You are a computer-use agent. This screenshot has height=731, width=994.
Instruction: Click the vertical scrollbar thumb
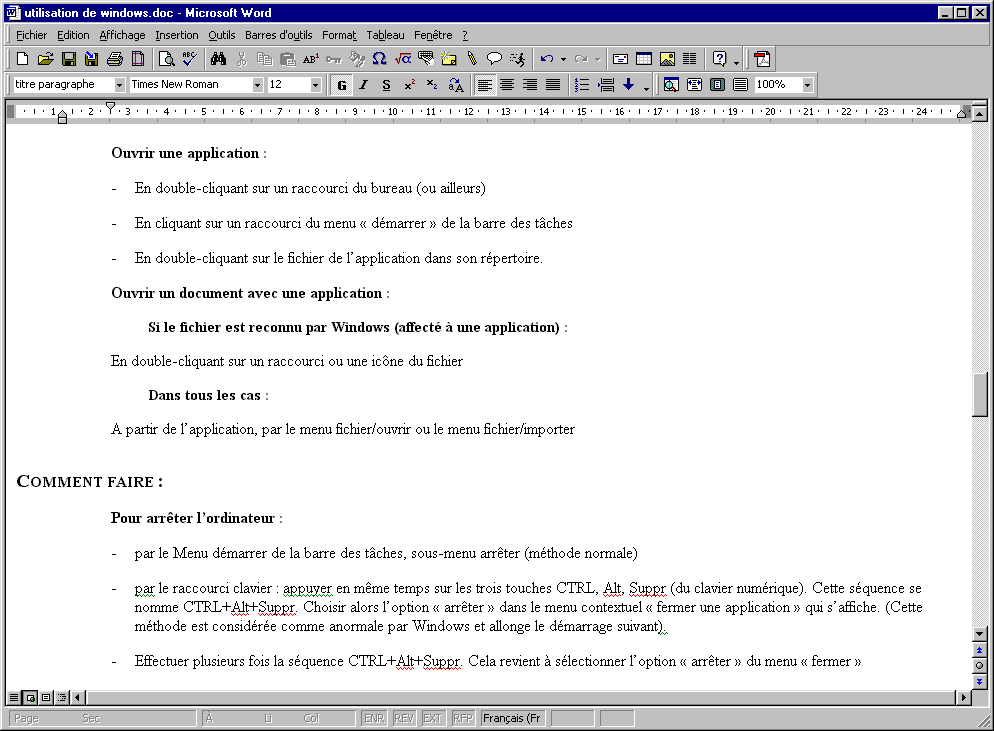[979, 394]
